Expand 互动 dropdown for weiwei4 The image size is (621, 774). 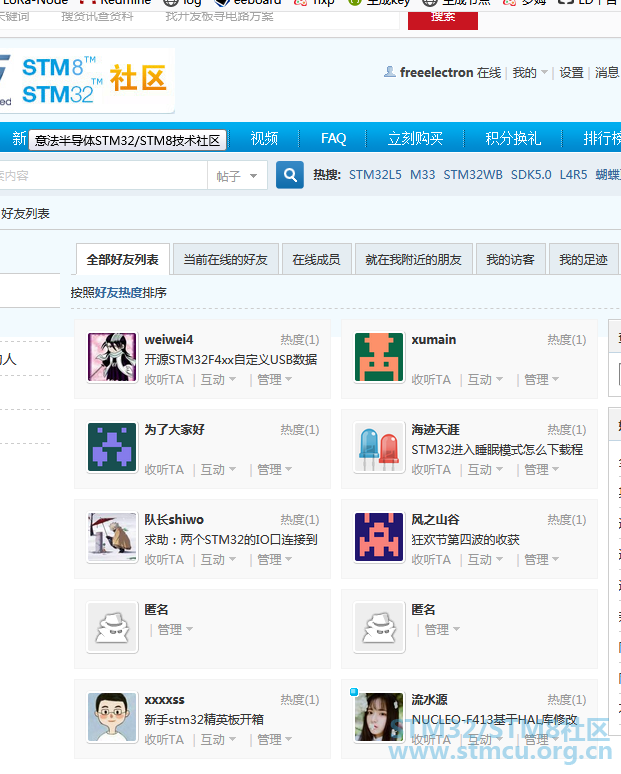pos(218,380)
